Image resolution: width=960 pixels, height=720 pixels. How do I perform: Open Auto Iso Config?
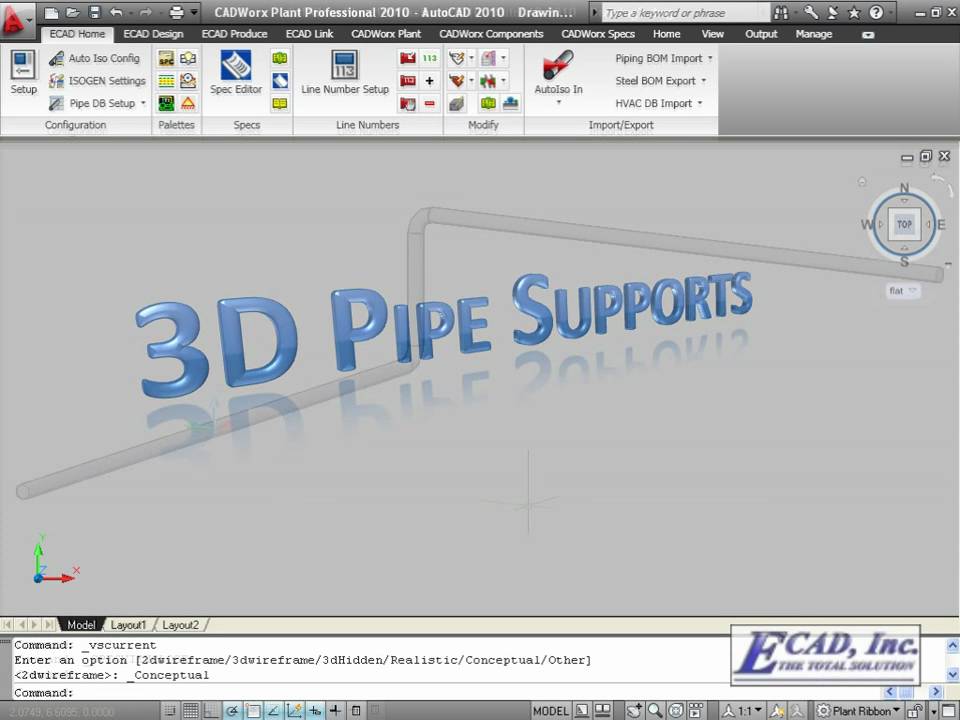(95, 58)
